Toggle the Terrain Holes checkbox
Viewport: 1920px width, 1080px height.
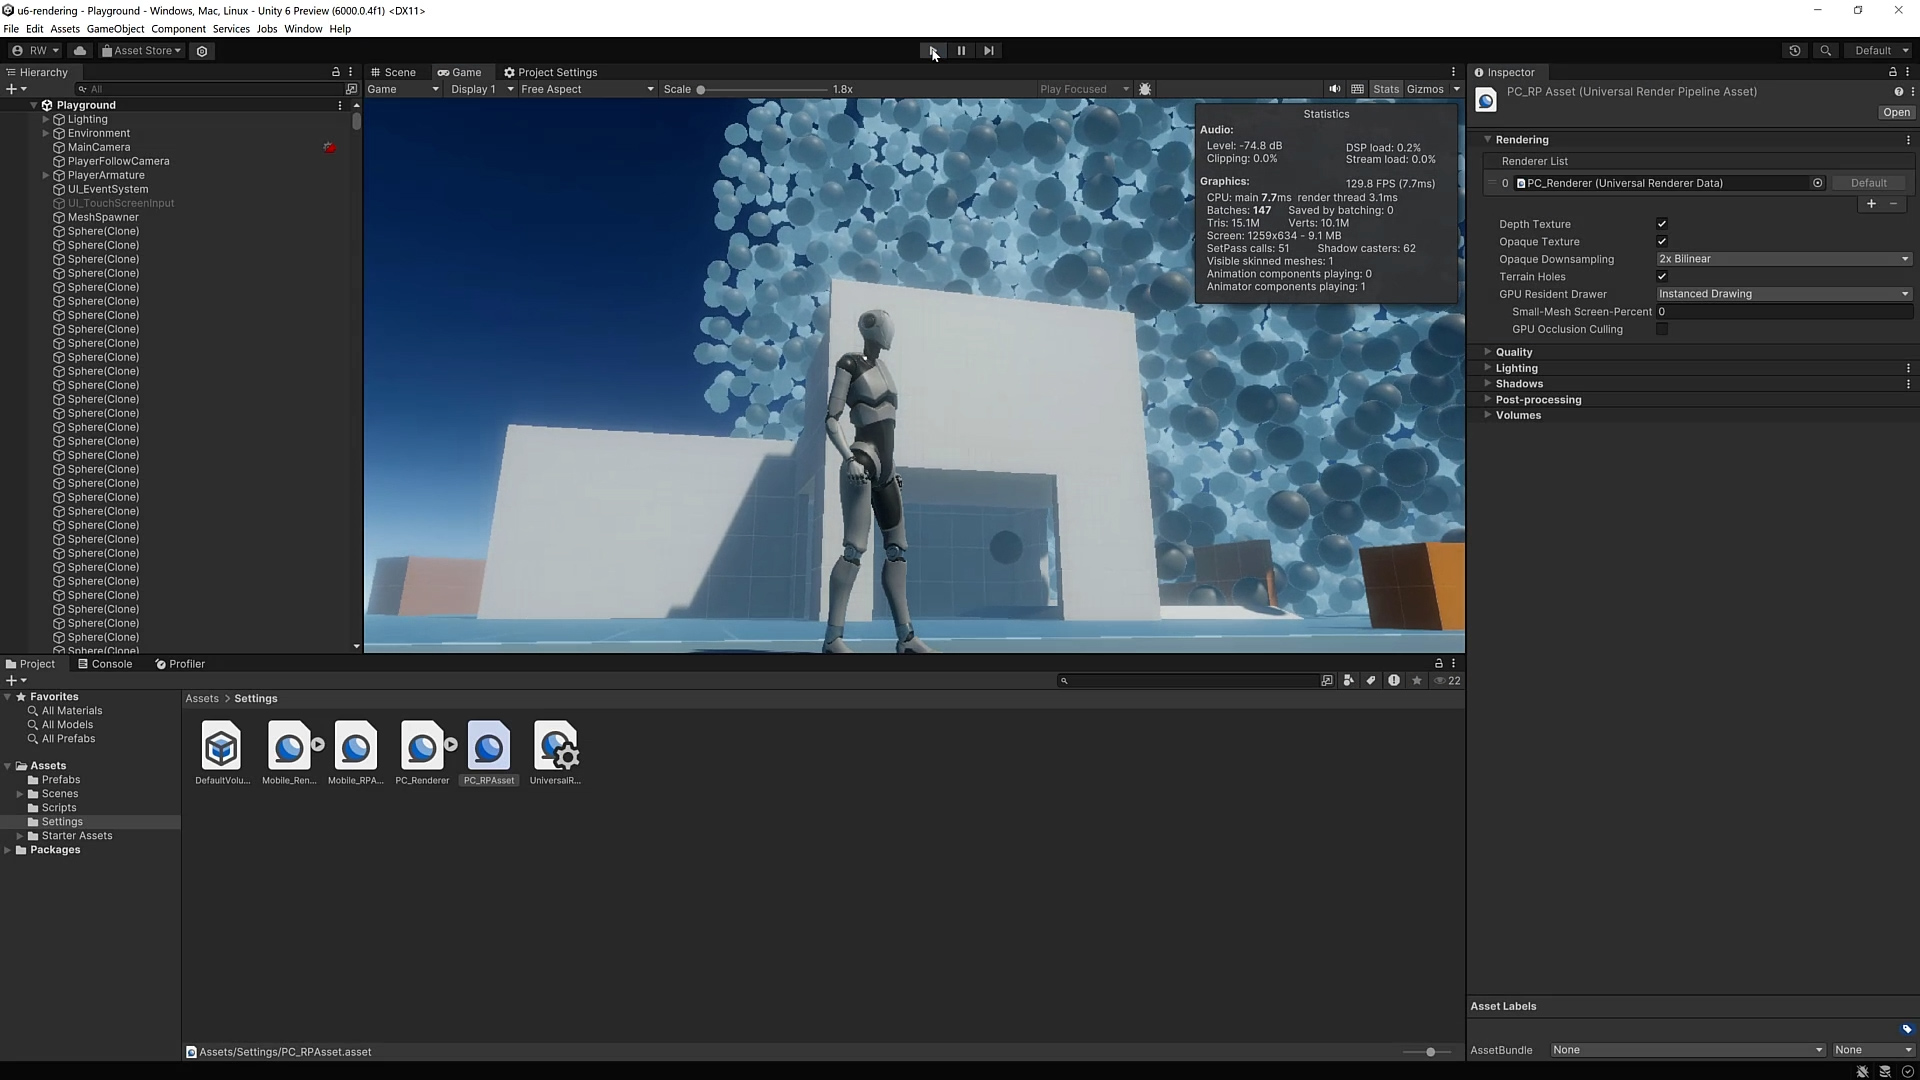coord(1662,277)
